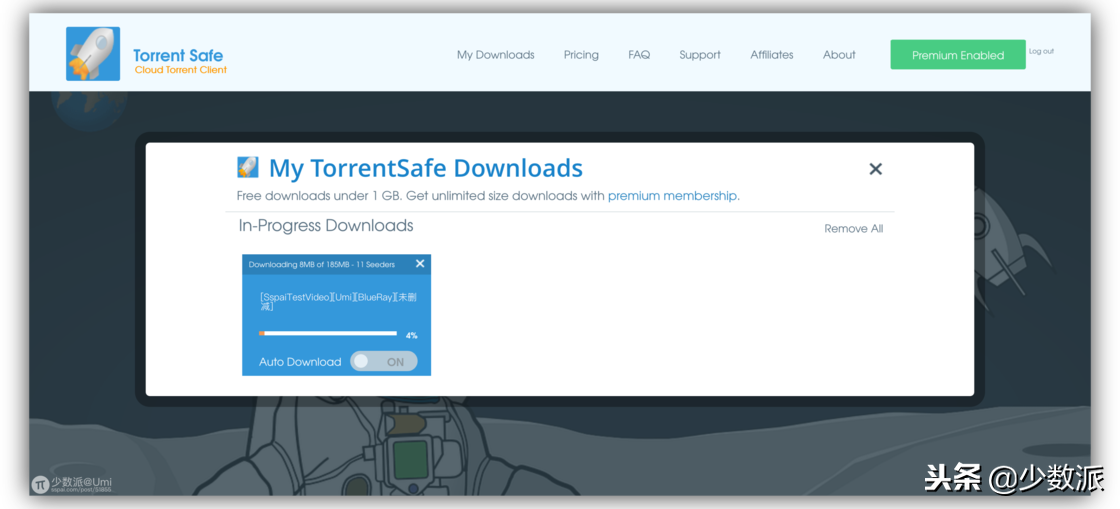Click the Log out link
The image size is (1120, 509).
1041,51
